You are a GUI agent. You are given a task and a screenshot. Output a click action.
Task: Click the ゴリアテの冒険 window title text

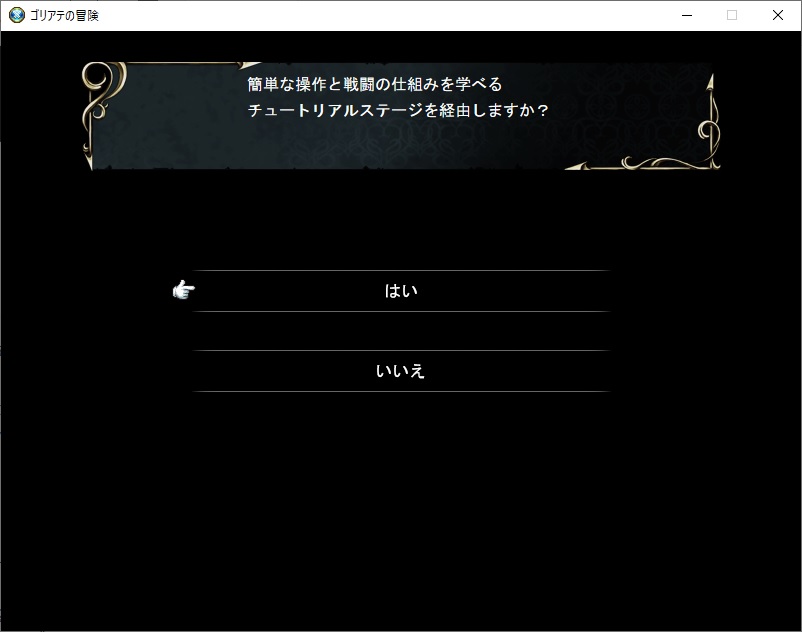point(64,16)
